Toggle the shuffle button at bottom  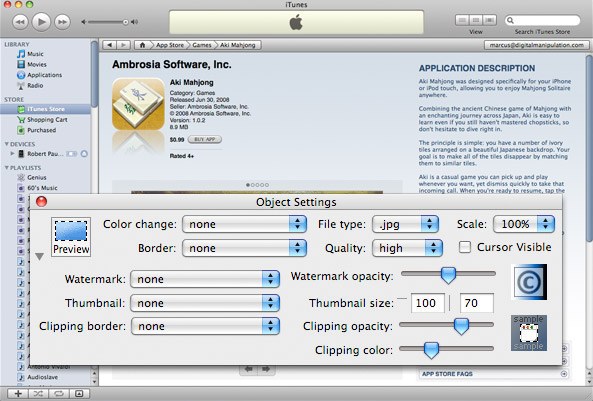tap(38, 393)
